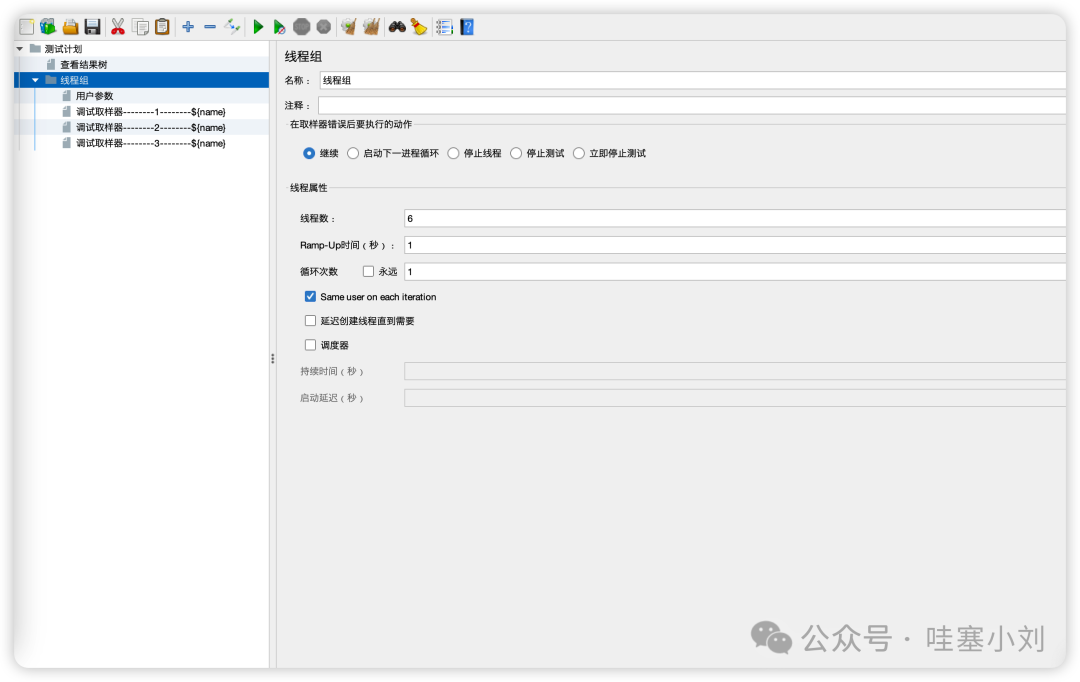Screen dimensions: 1080x682
Task: Click the 测试计划 folder icon
Action: coord(35,48)
